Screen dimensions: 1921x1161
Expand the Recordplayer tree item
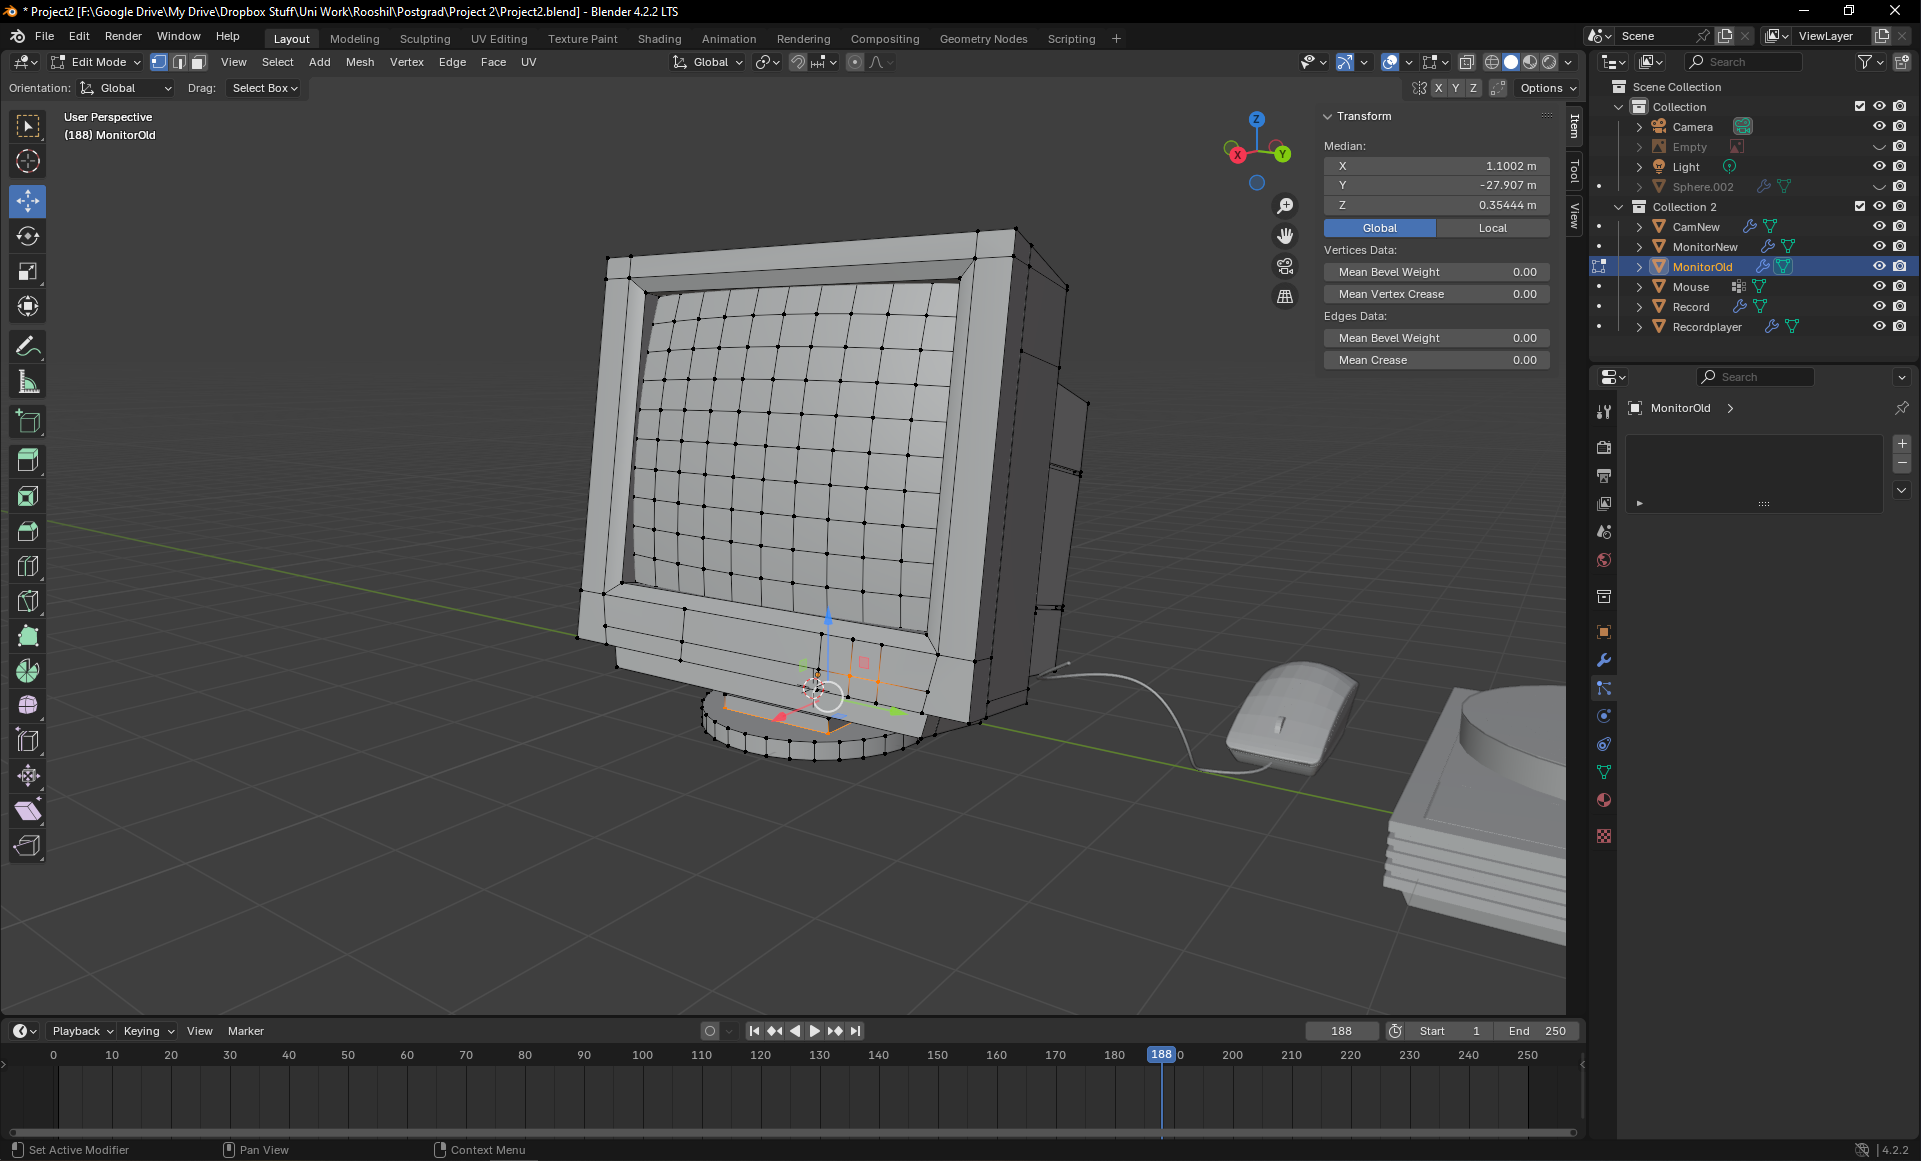coord(1639,327)
